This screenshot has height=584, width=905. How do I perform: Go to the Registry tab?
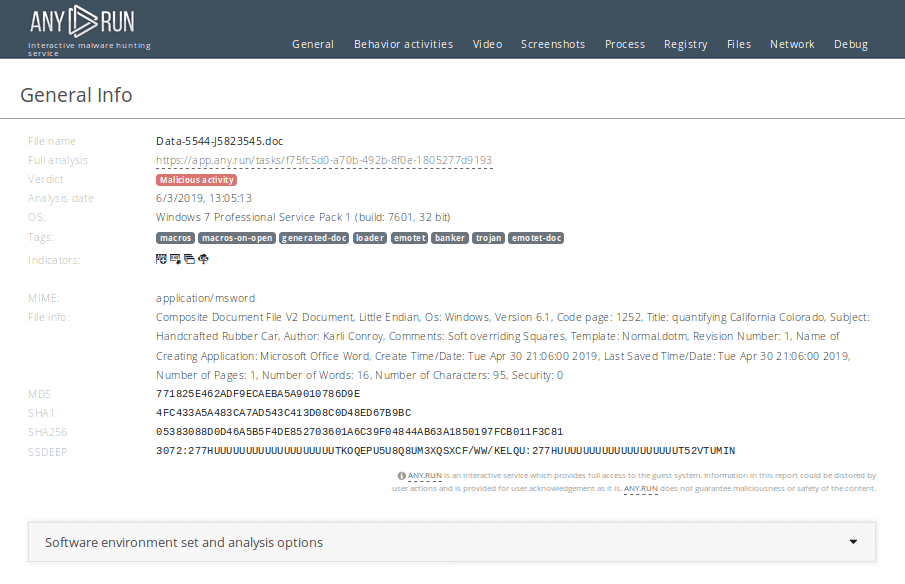(685, 44)
